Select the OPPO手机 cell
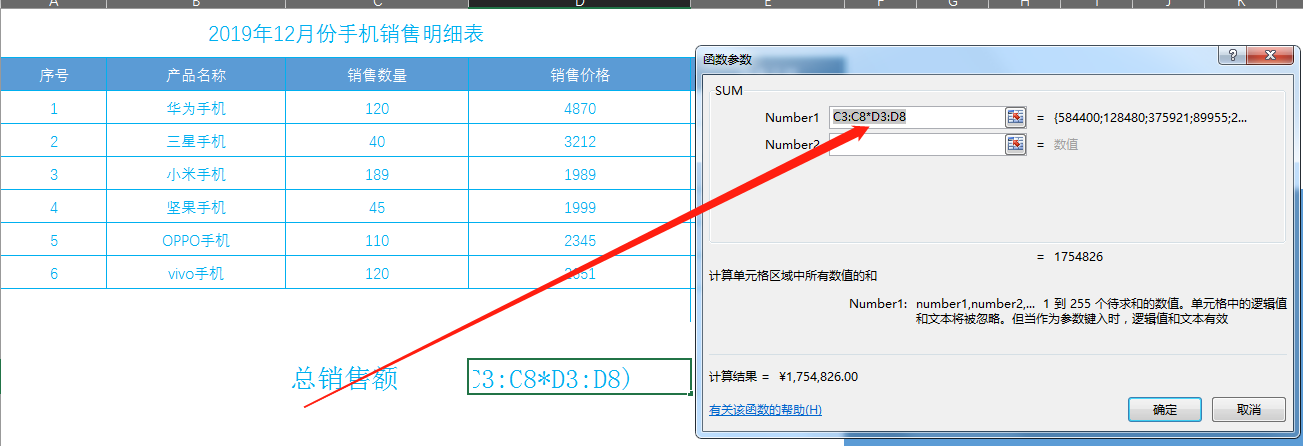The image size is (1303, 446). point(196,240)
